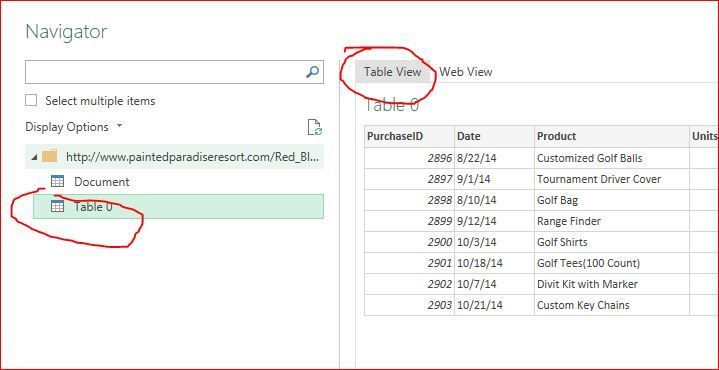Viewport: 719px width, 370px height.
Task: Click the Customized Golf Balls cell
Action: (612, 158)
